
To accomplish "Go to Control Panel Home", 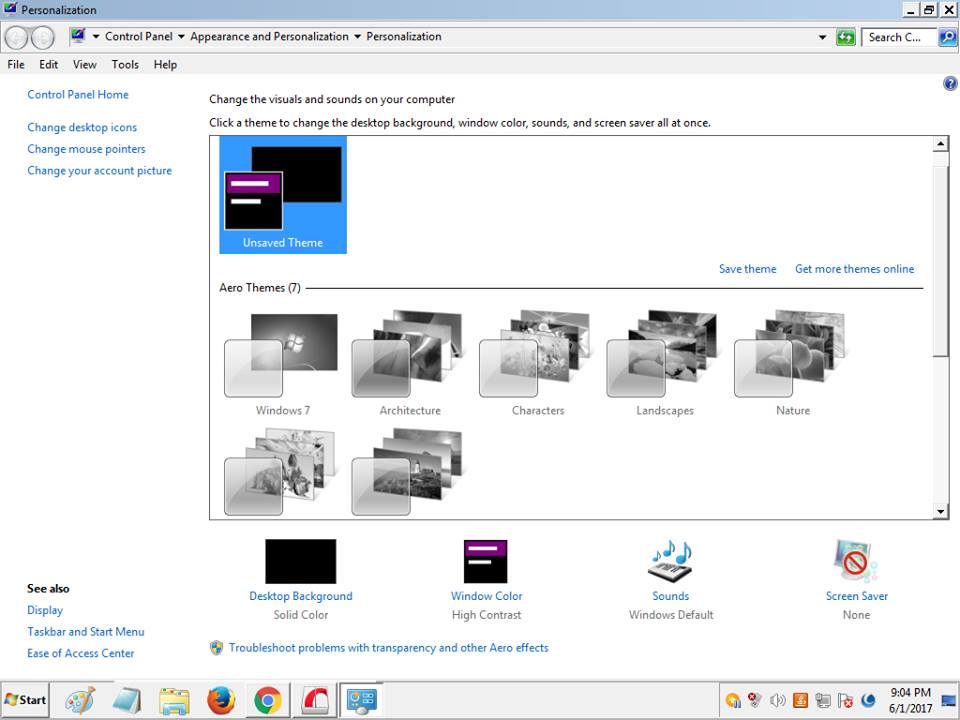I will (78, 94).
